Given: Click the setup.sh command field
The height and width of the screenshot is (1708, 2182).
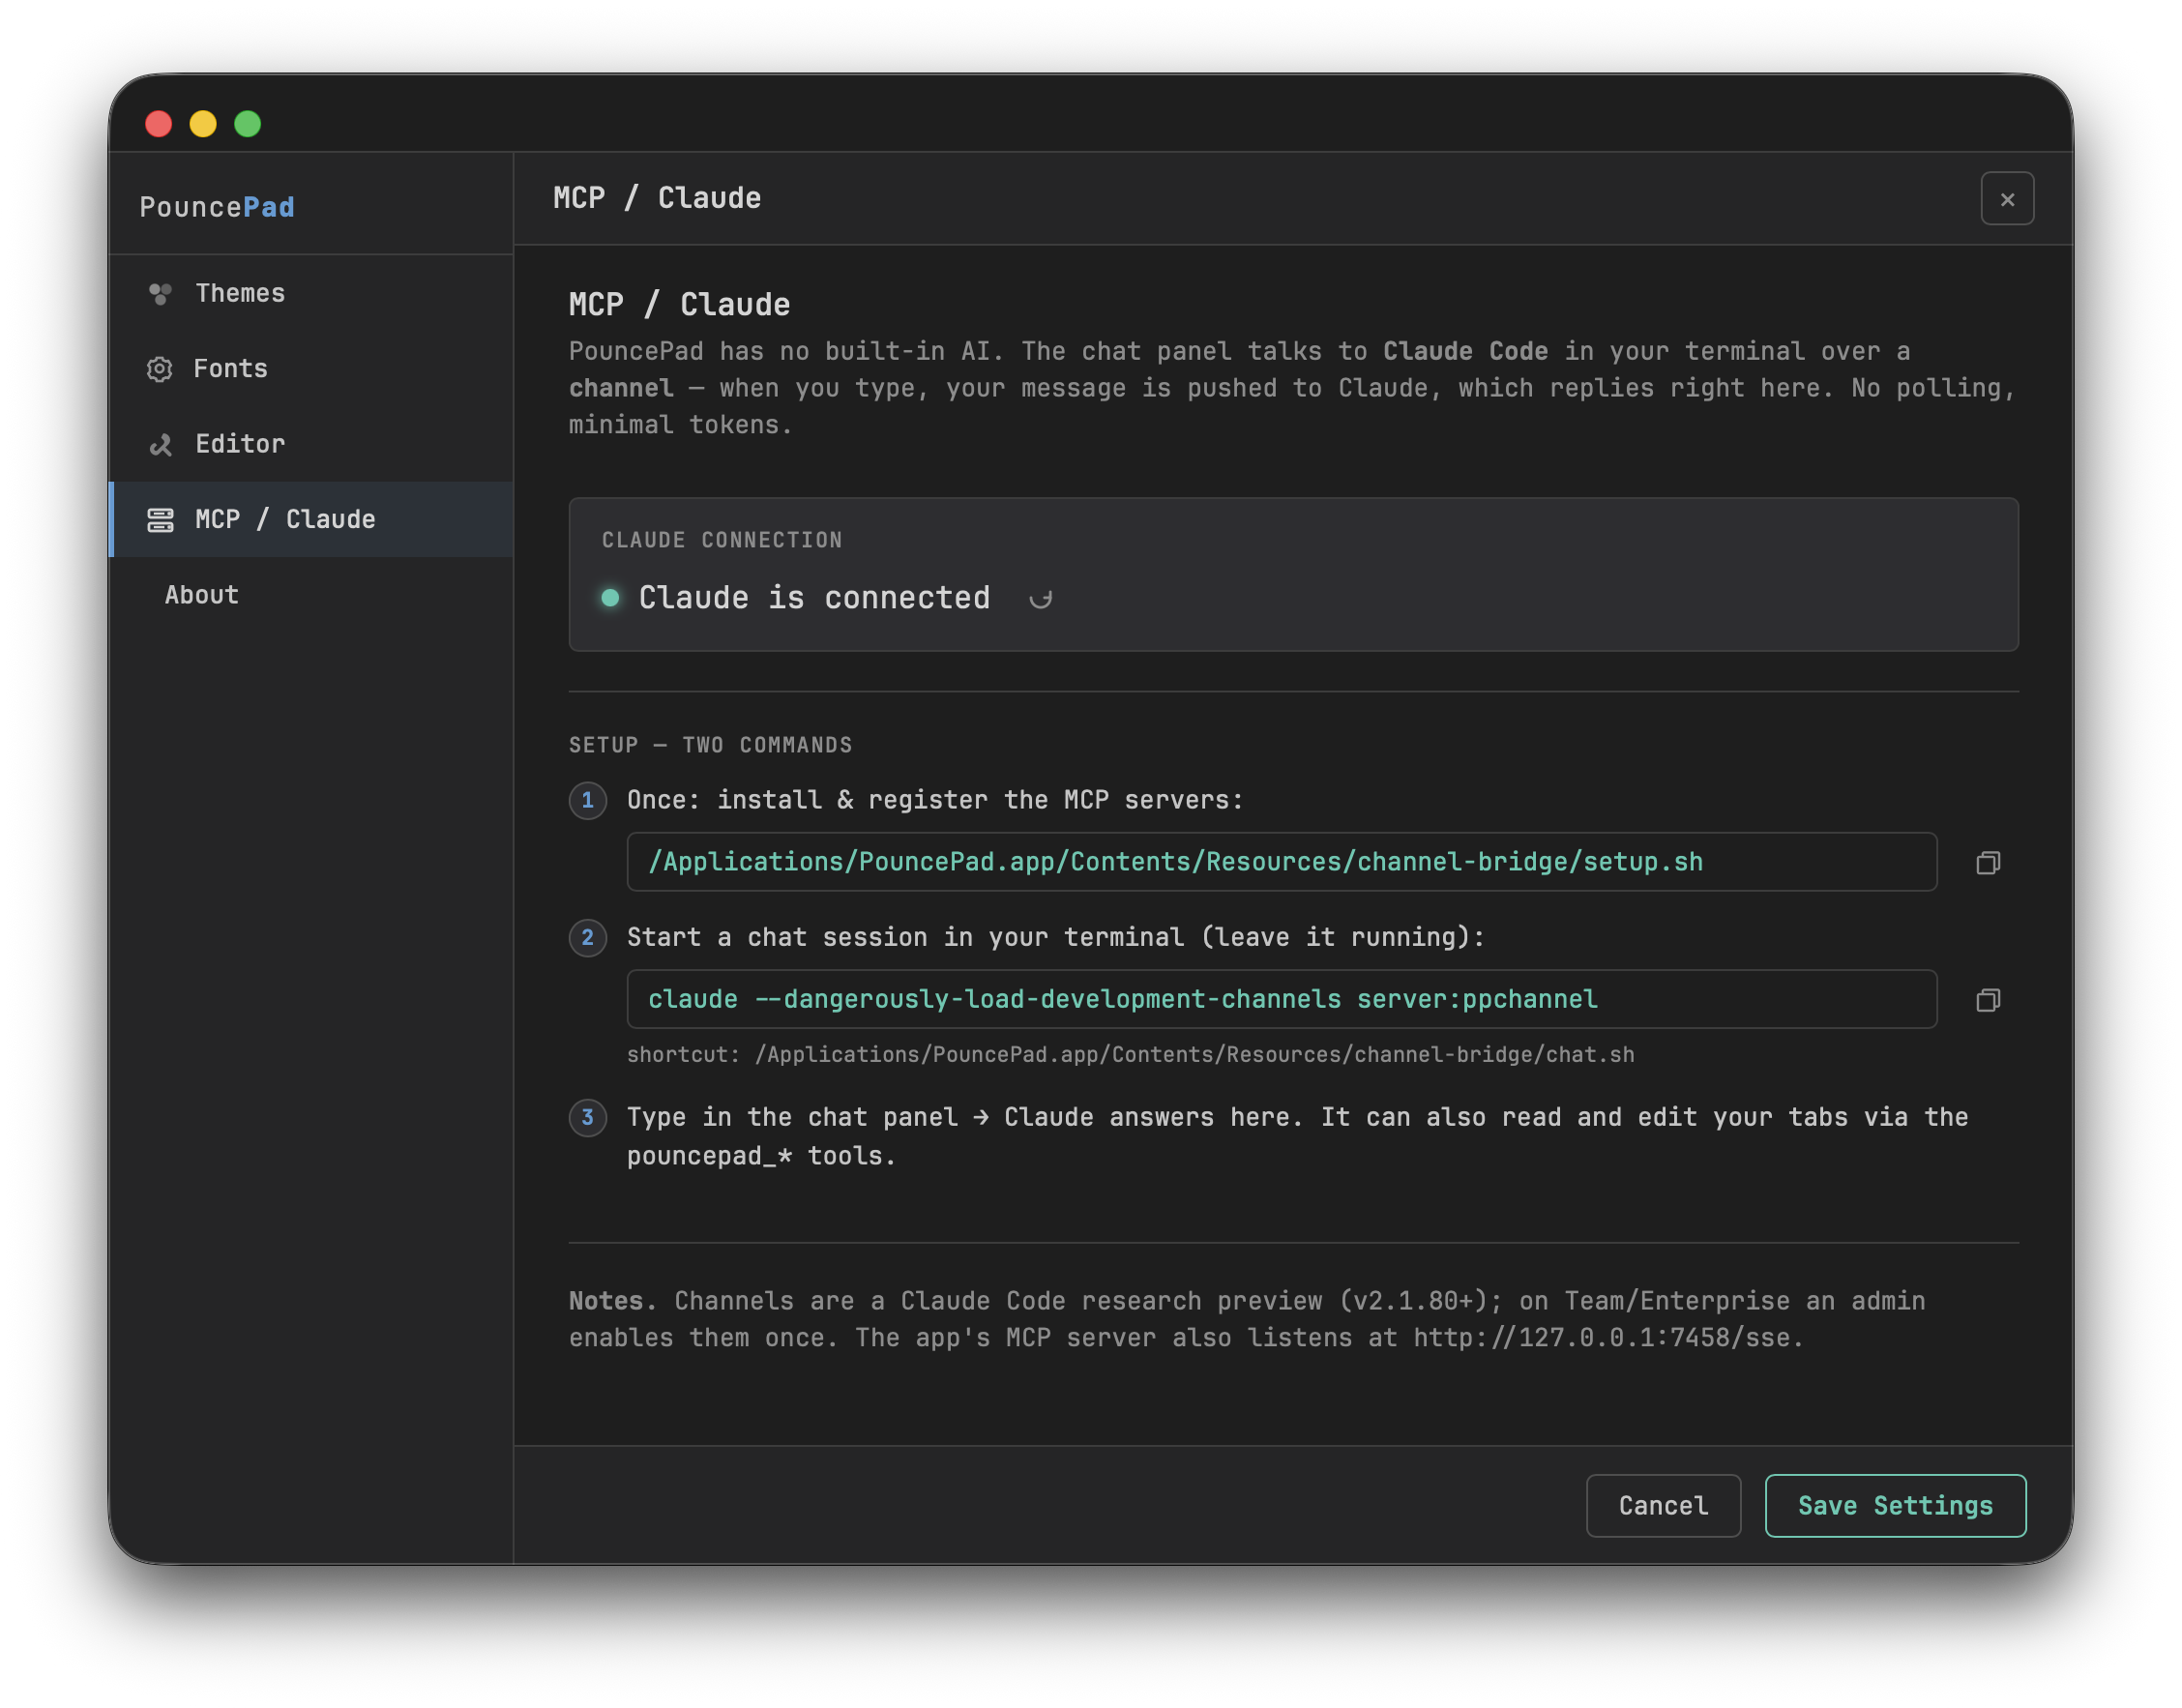Looking at the screenshot, I should (1281, 862).
